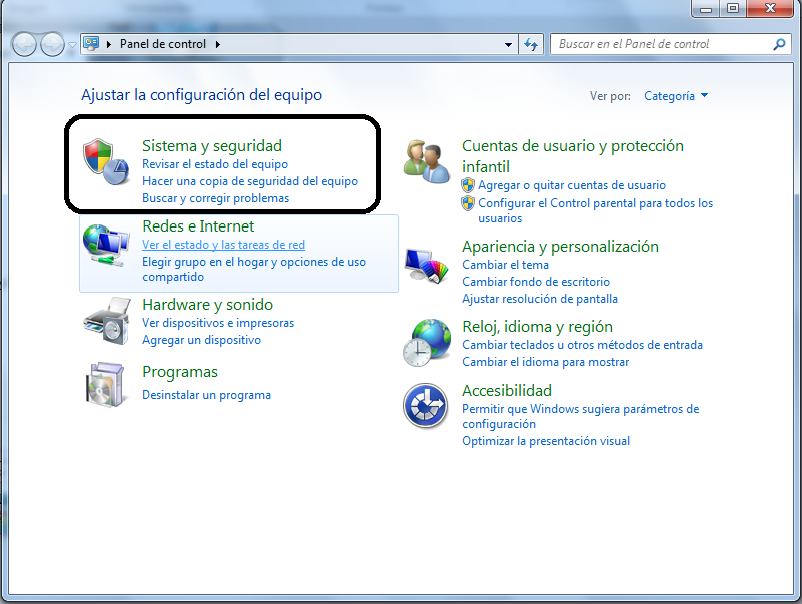Viewport: 802px width, 604px height.
Task: Open Redes e Internet category
Action: tap(198, 226)
